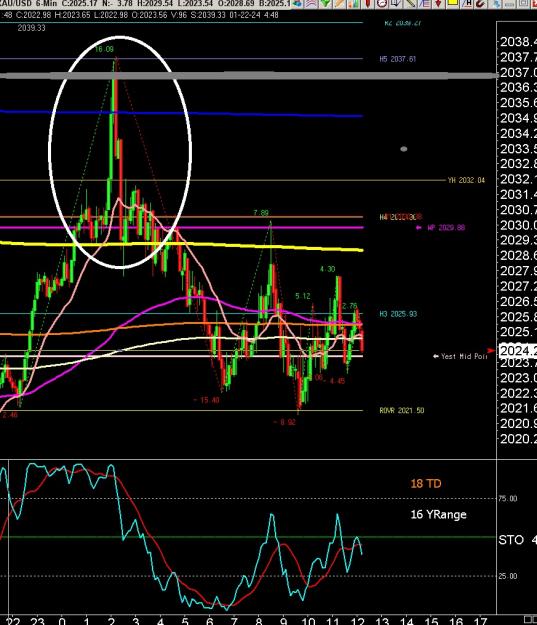The image size is (537, 625).
Task: Select the green diagonal trendline tool
Action: (x=410, y=4)
